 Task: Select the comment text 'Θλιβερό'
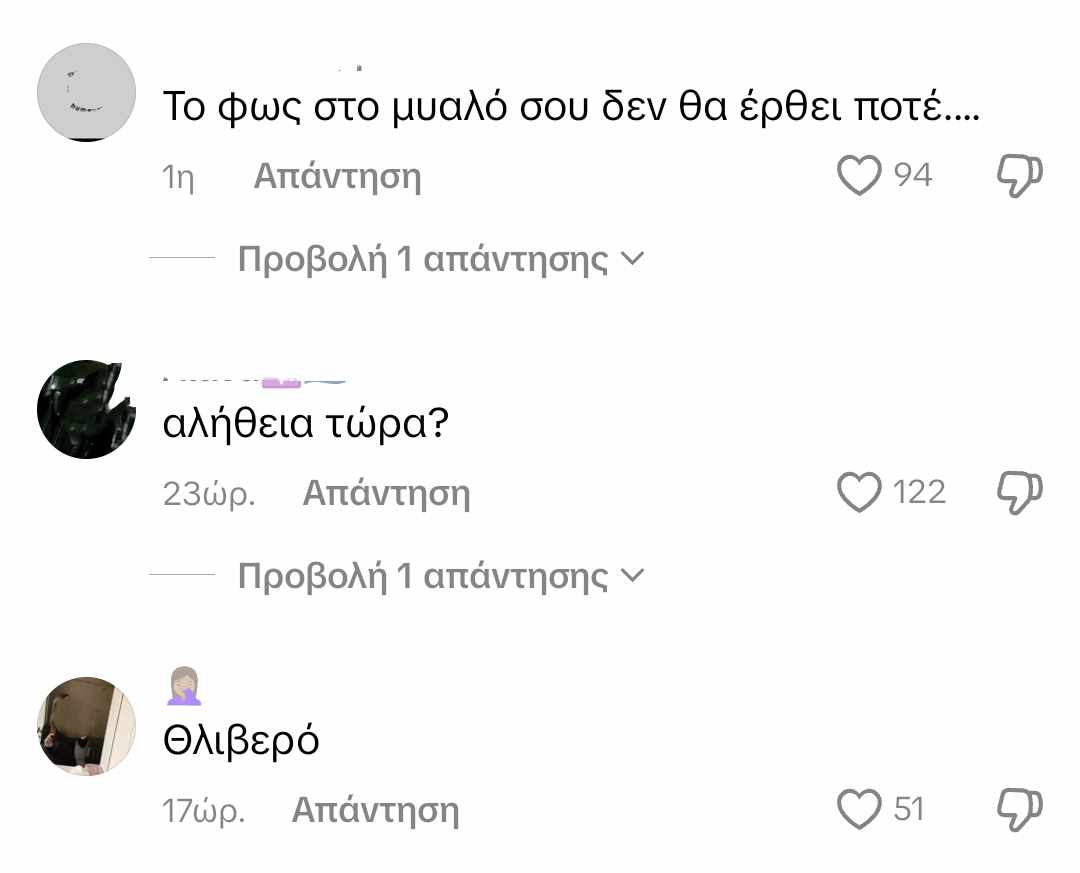(241, 741)
